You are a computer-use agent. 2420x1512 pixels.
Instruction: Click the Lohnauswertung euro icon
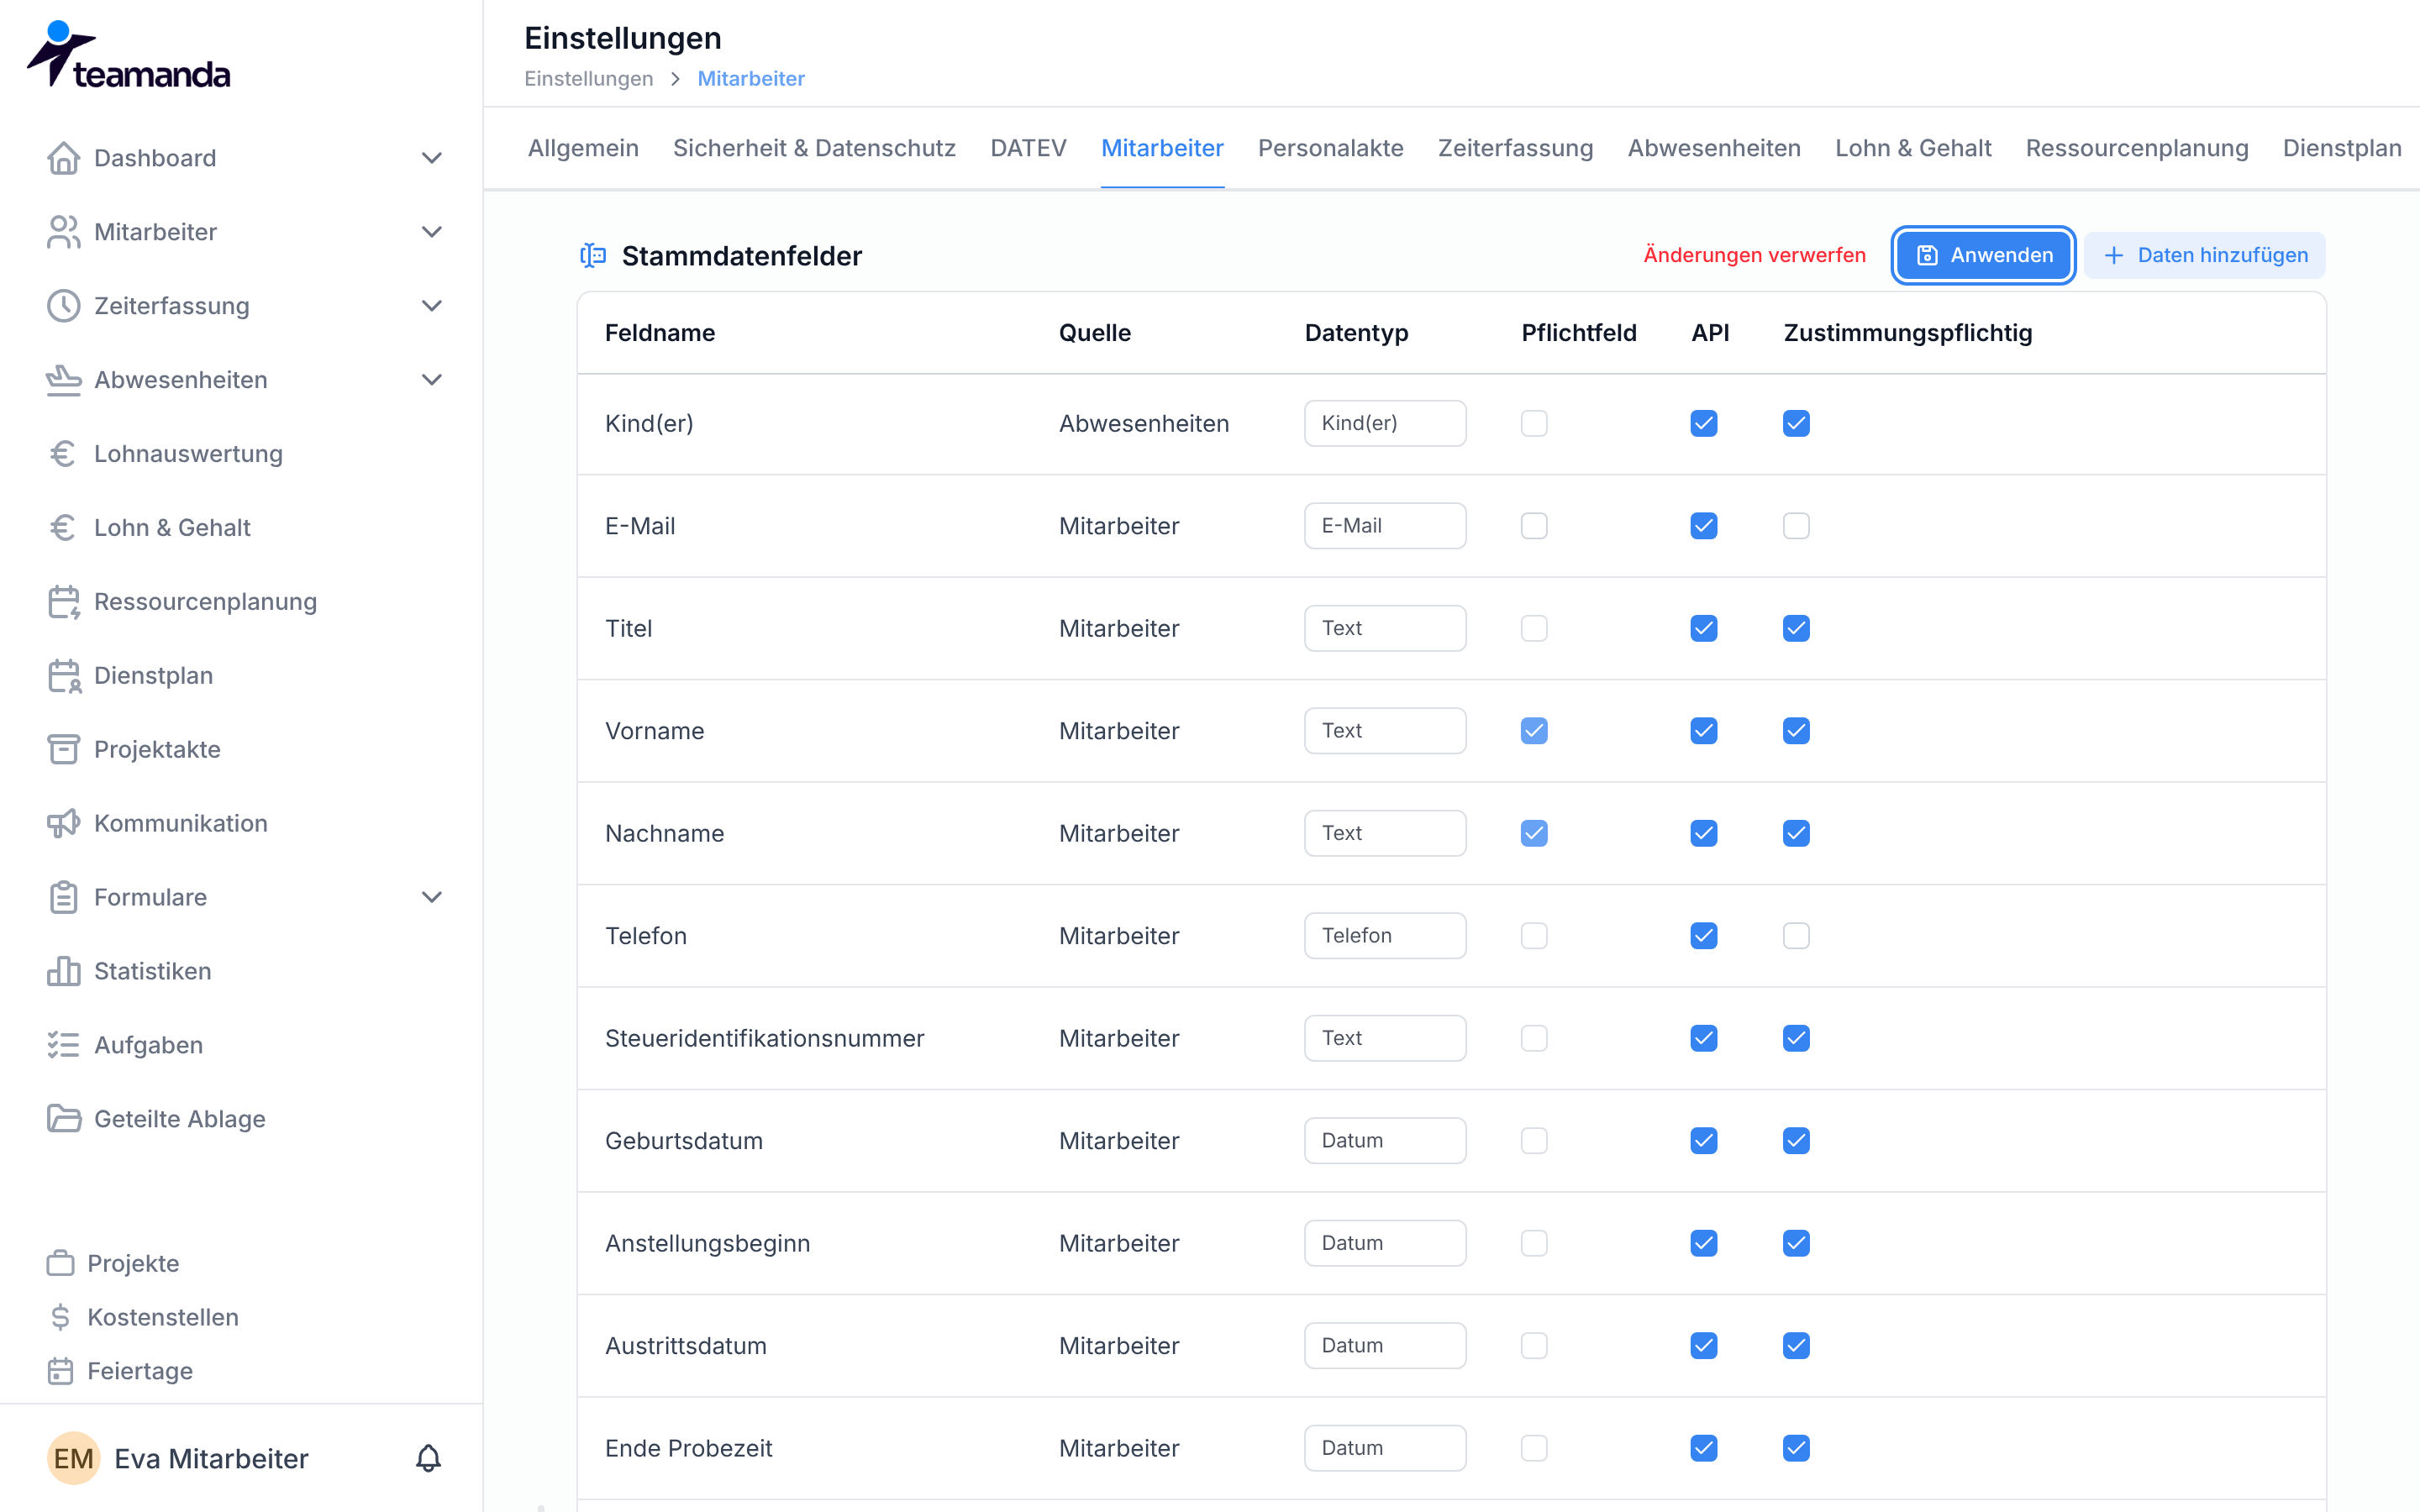point(64,454)
